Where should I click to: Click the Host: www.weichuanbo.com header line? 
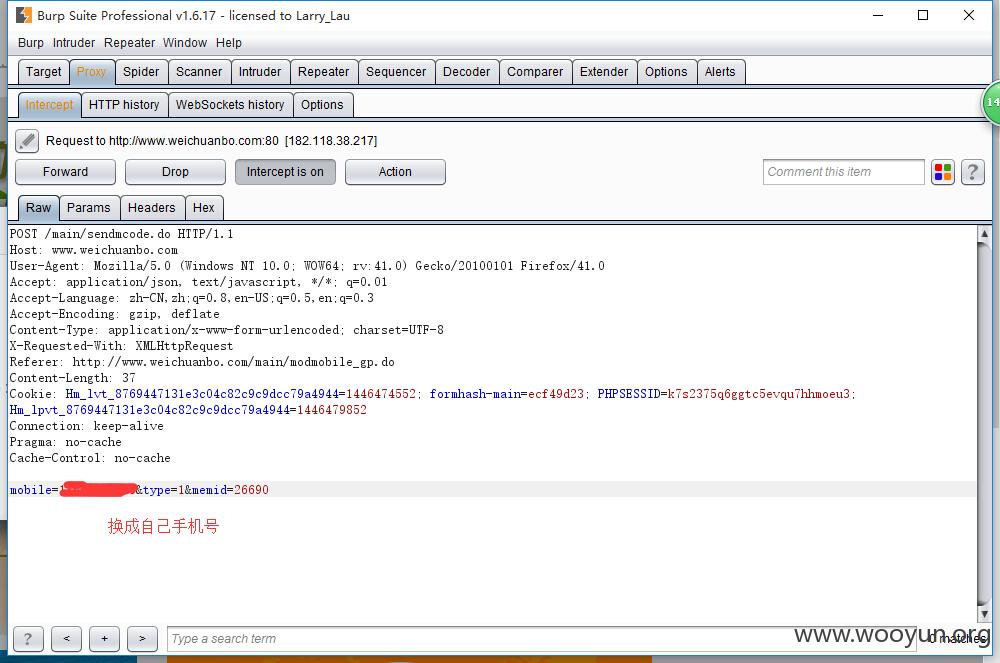(94, 250)
